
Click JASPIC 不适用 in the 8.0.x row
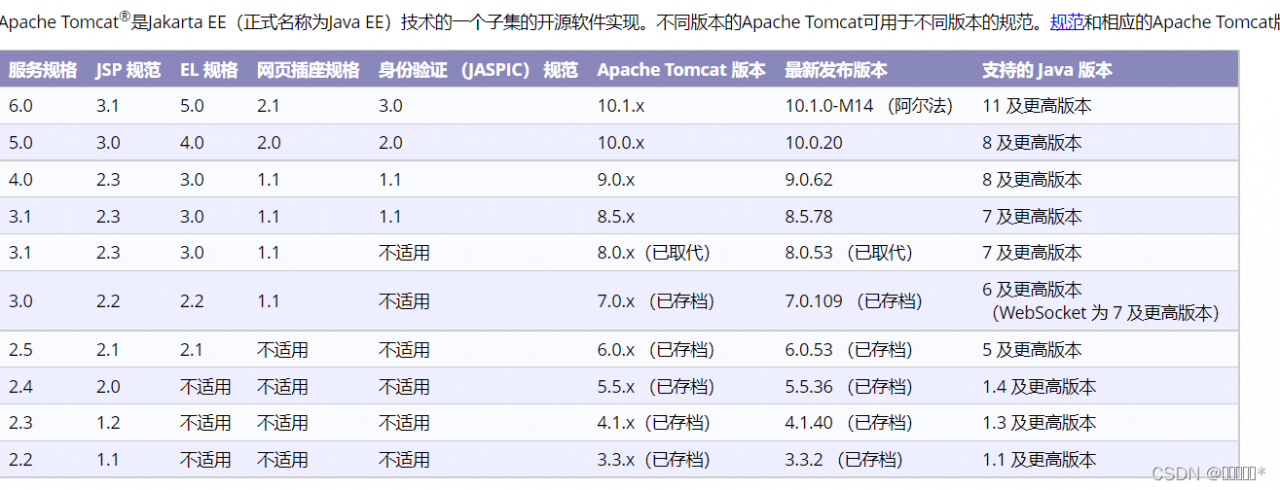point(405,253)
